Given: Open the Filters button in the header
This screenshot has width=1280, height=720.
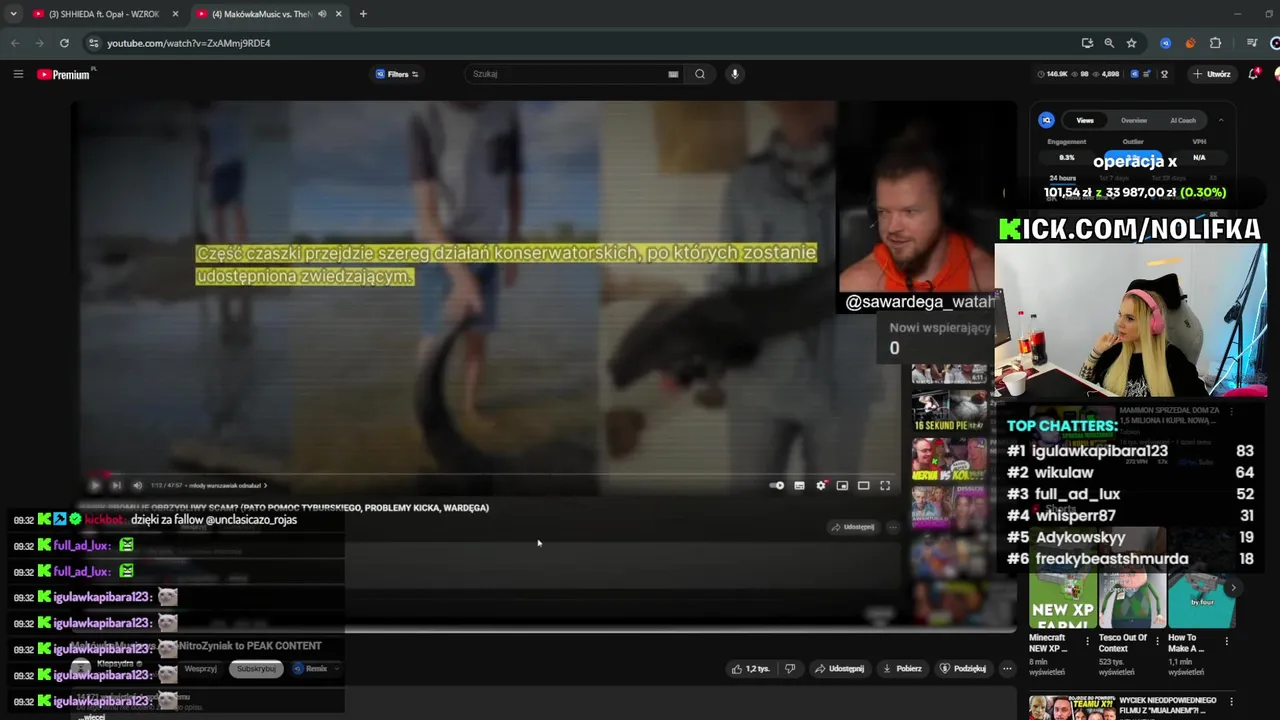Looking at the screenshot, I should click(x=397, y=74).
